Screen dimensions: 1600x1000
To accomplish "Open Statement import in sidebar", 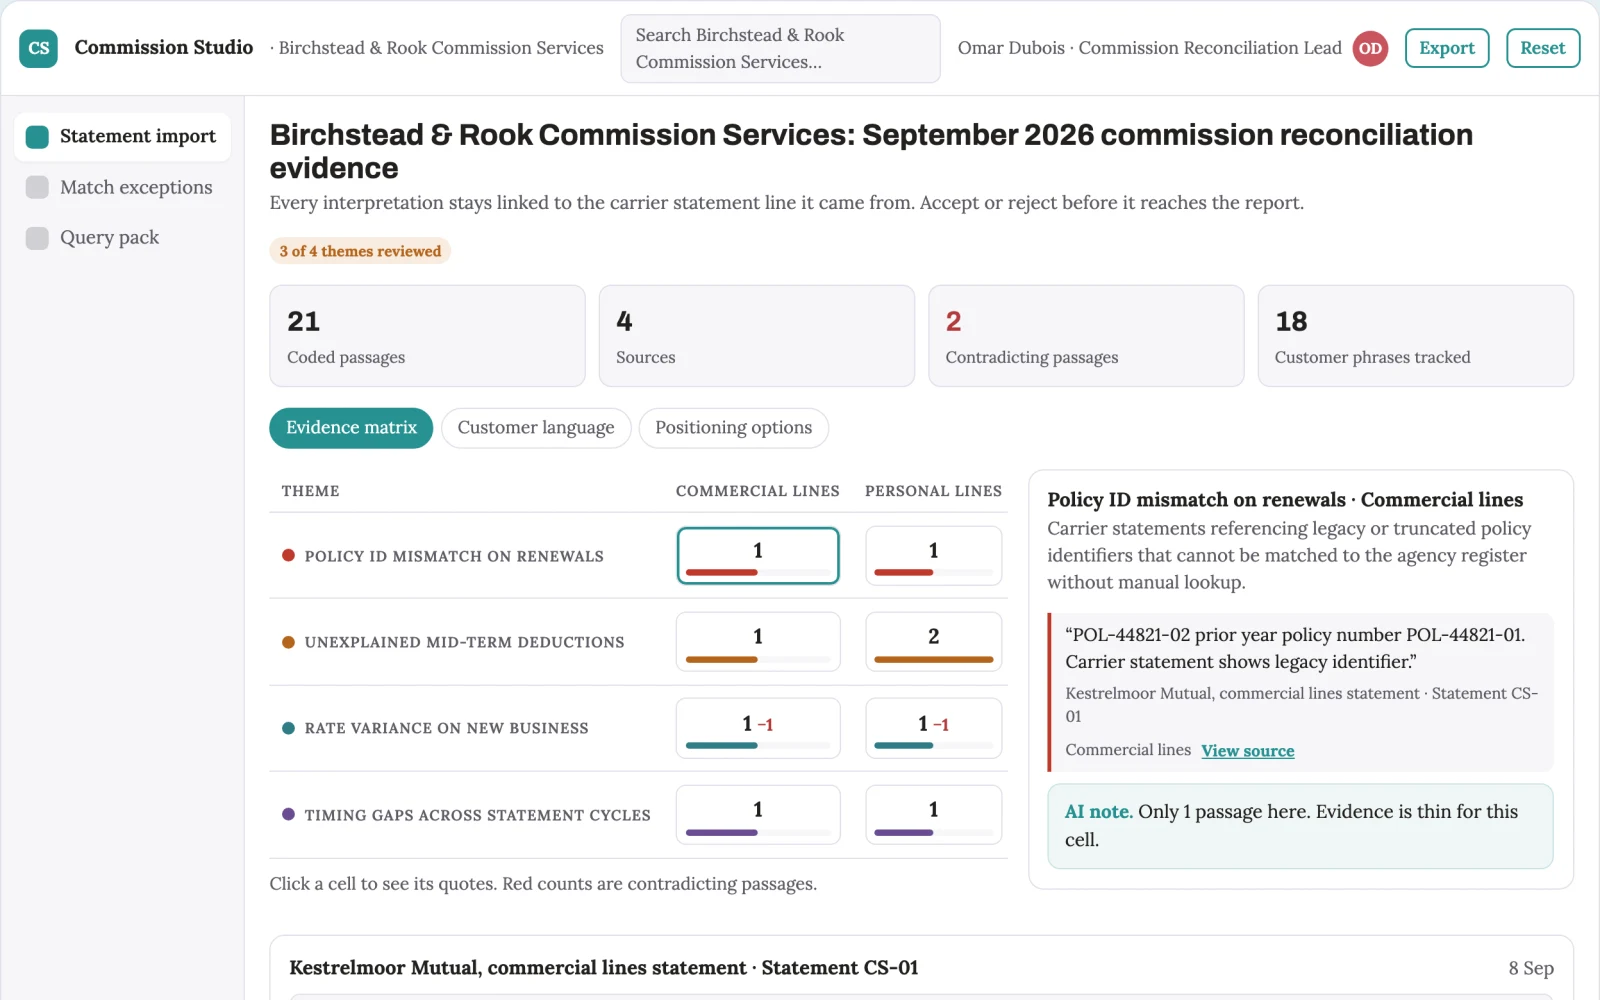I will click(123, 136).
